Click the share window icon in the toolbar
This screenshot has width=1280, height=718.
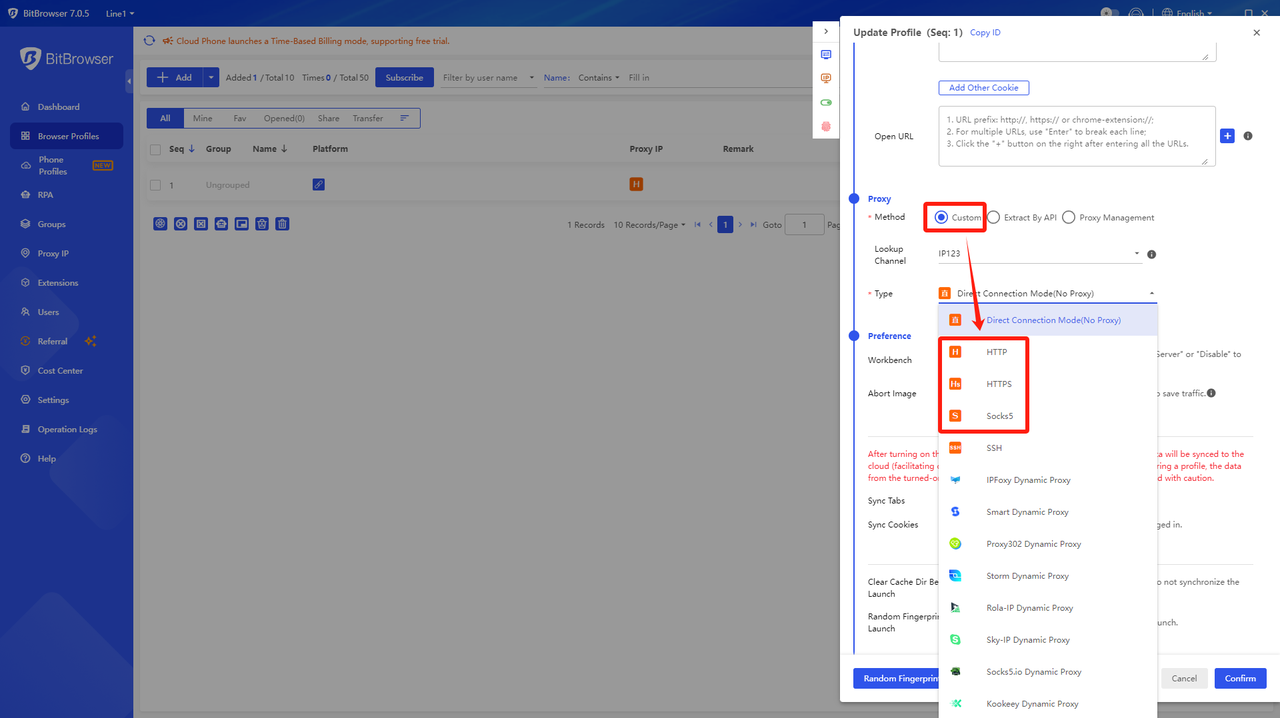coord(241,224)
